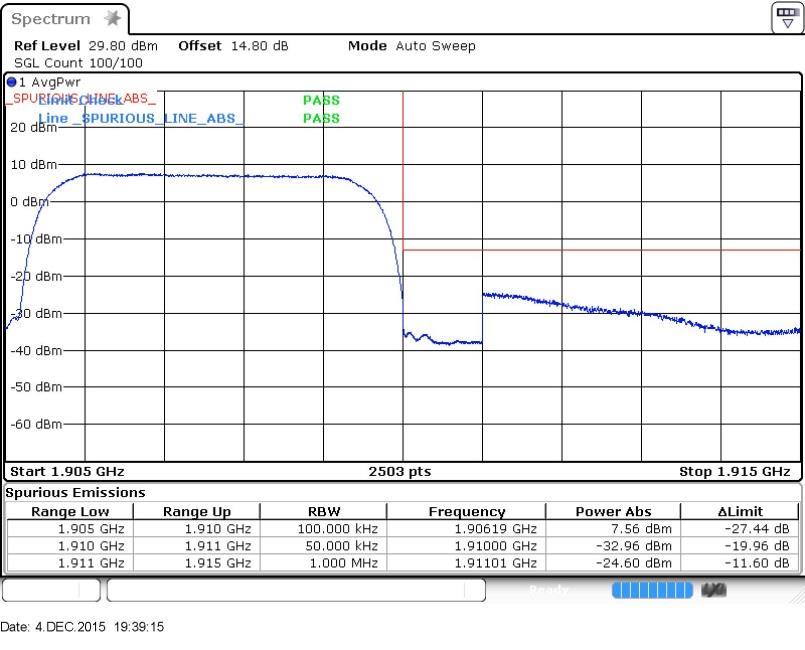
Task: Click the -60 dBm axis label
Action: point(36,424)
